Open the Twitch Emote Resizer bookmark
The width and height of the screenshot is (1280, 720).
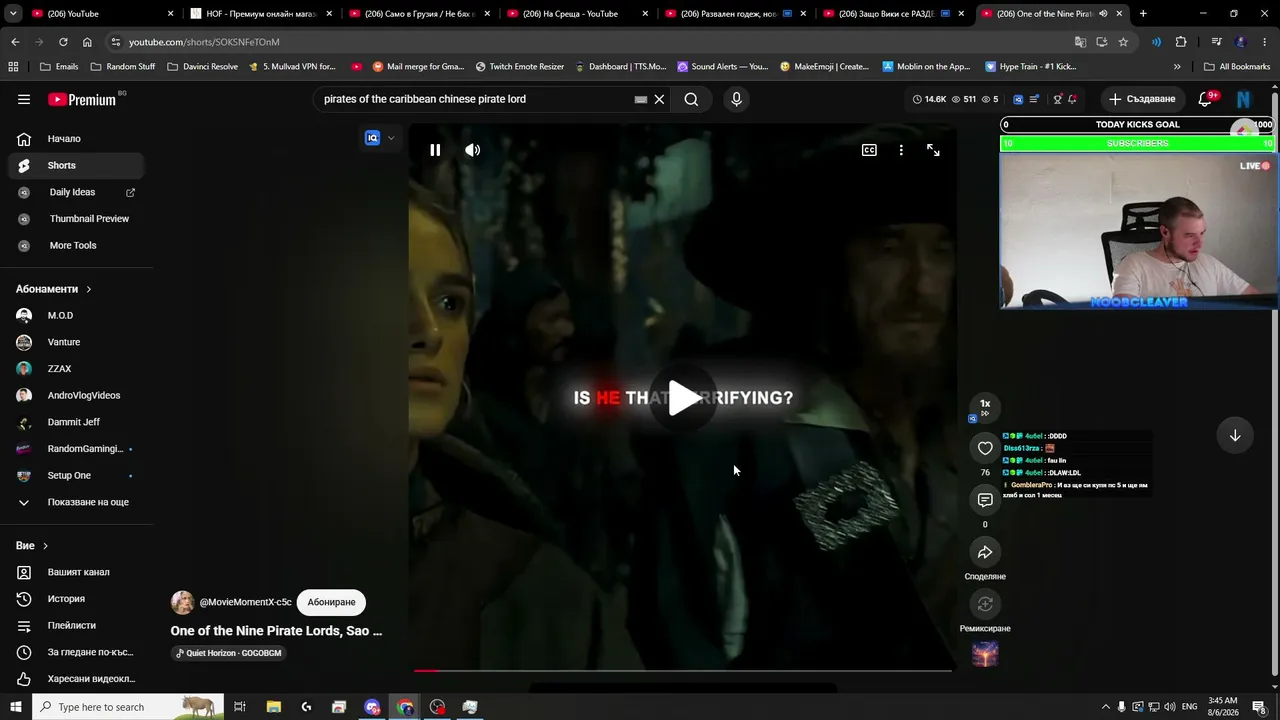[520, 67]
